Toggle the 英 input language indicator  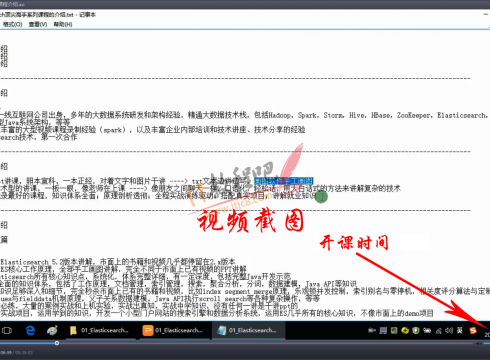tap(460, 330)
